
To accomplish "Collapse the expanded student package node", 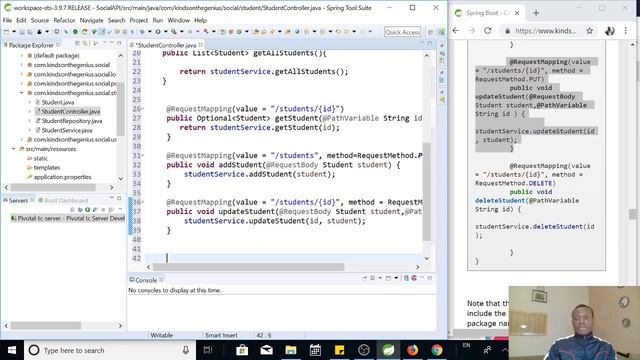I will click(22, 93).
